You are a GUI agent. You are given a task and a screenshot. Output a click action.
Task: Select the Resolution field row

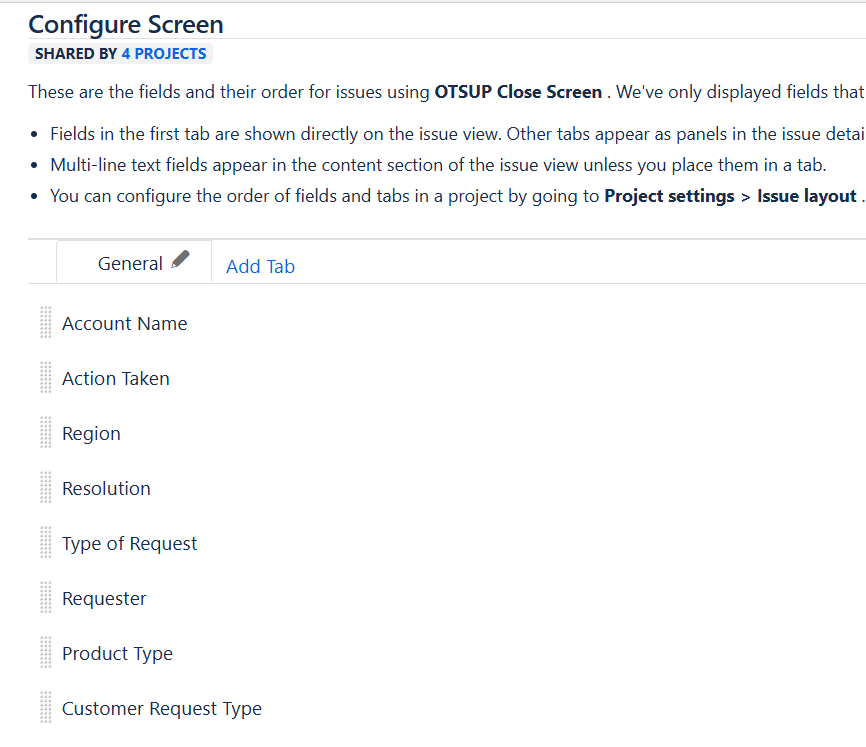pyautogui.click(x=447, y=488)
